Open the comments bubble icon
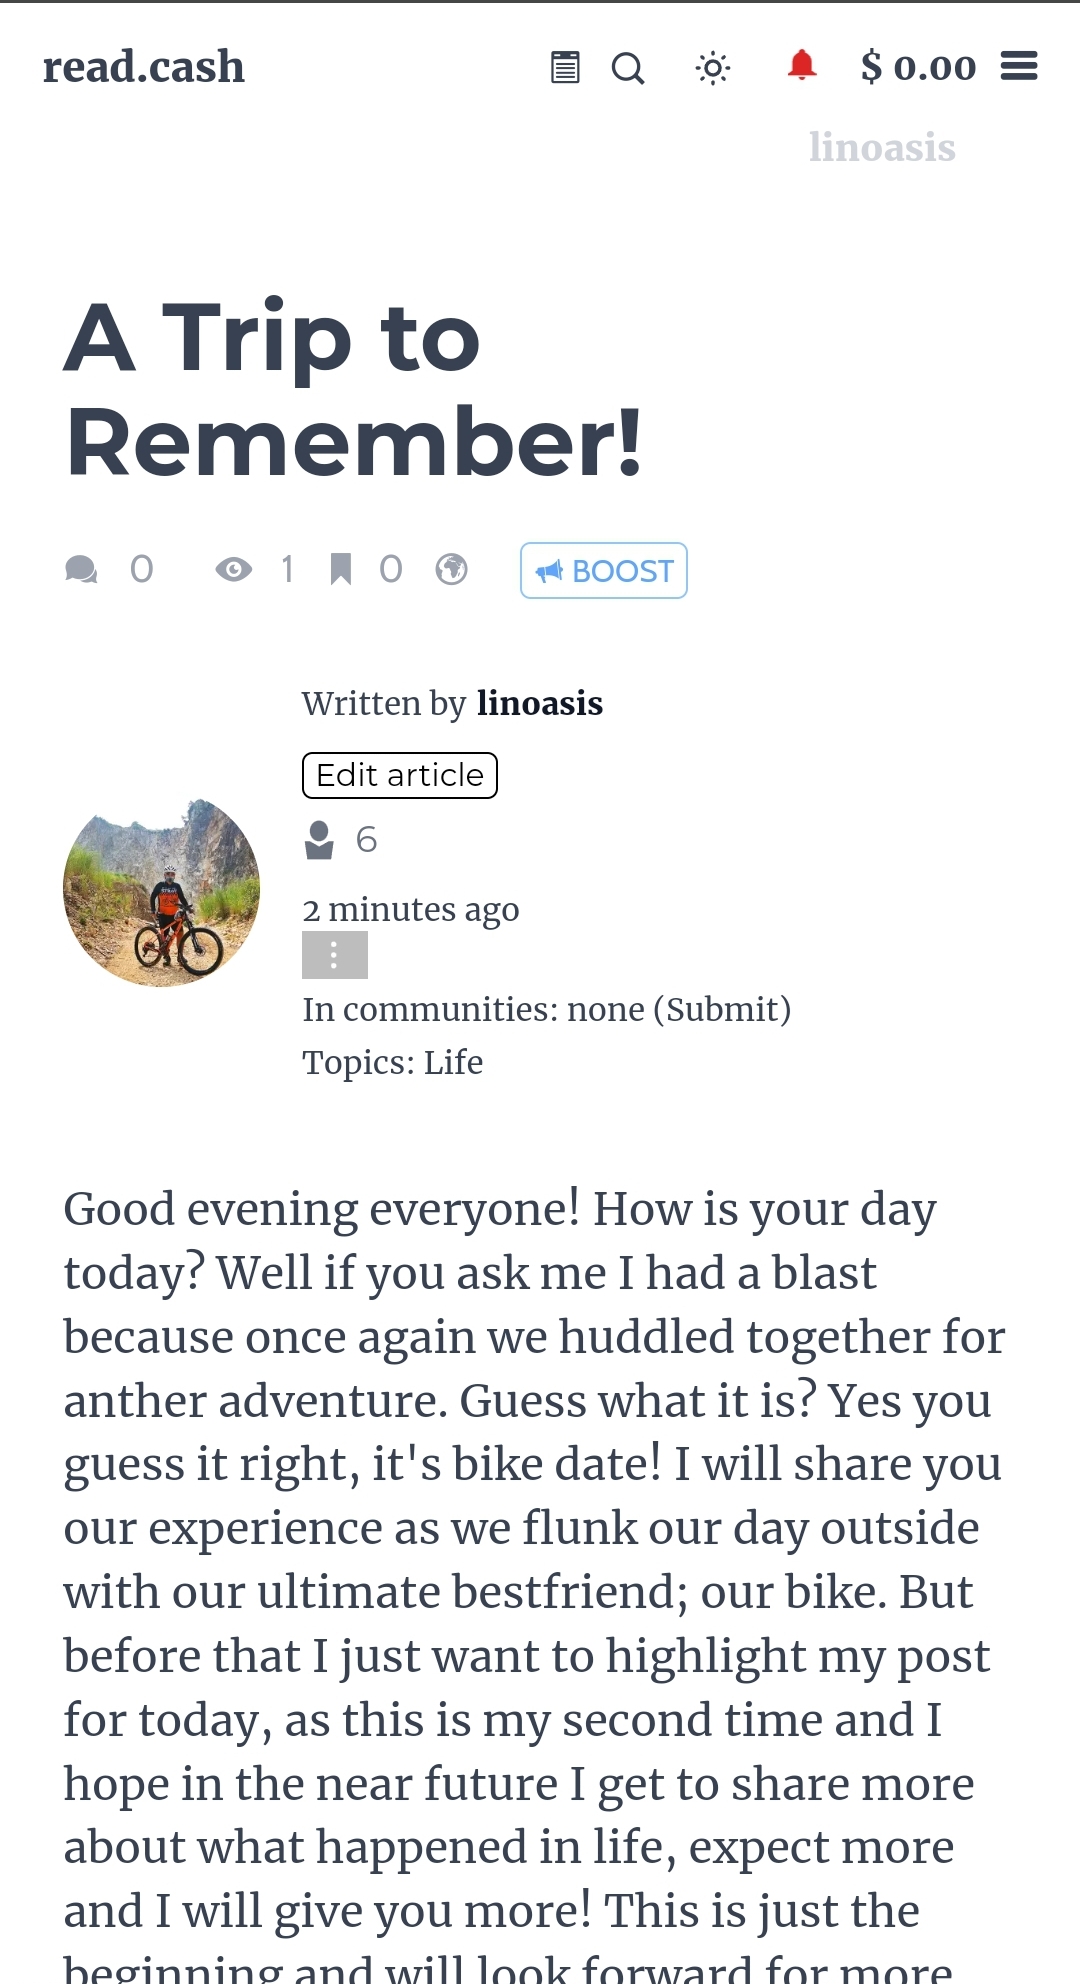The image size is (1080, 1984). (81, 570)
